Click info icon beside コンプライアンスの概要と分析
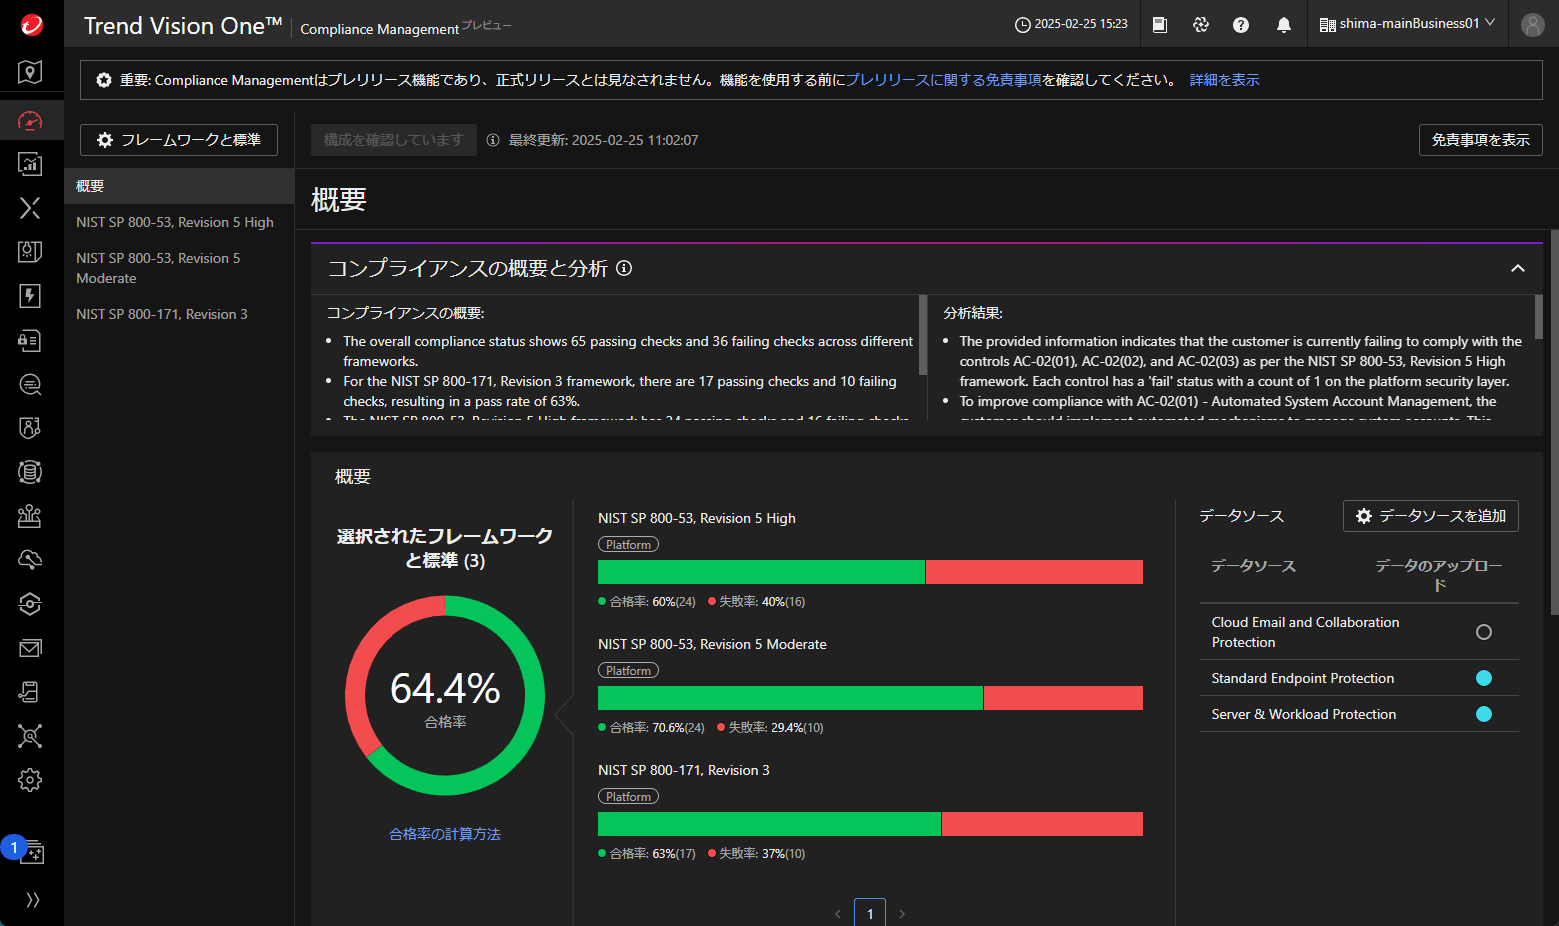The height and width of the screenshot is (926, 1559). (x=624, y=268)
